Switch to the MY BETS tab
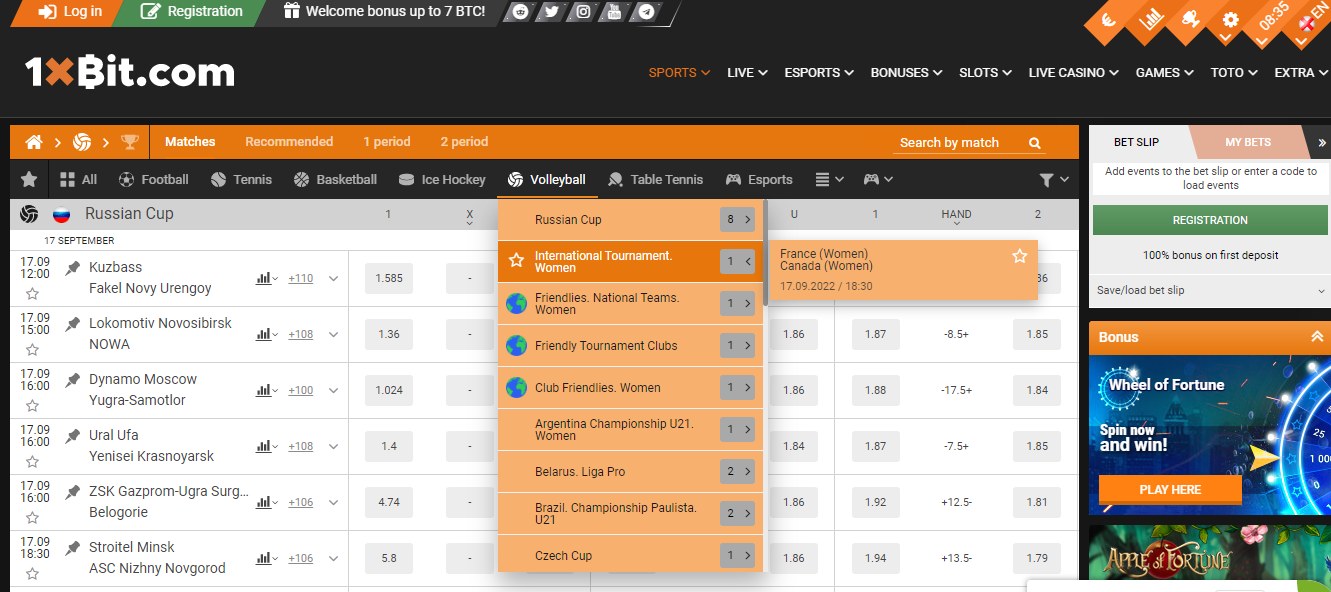 [x=1249, y=141]
